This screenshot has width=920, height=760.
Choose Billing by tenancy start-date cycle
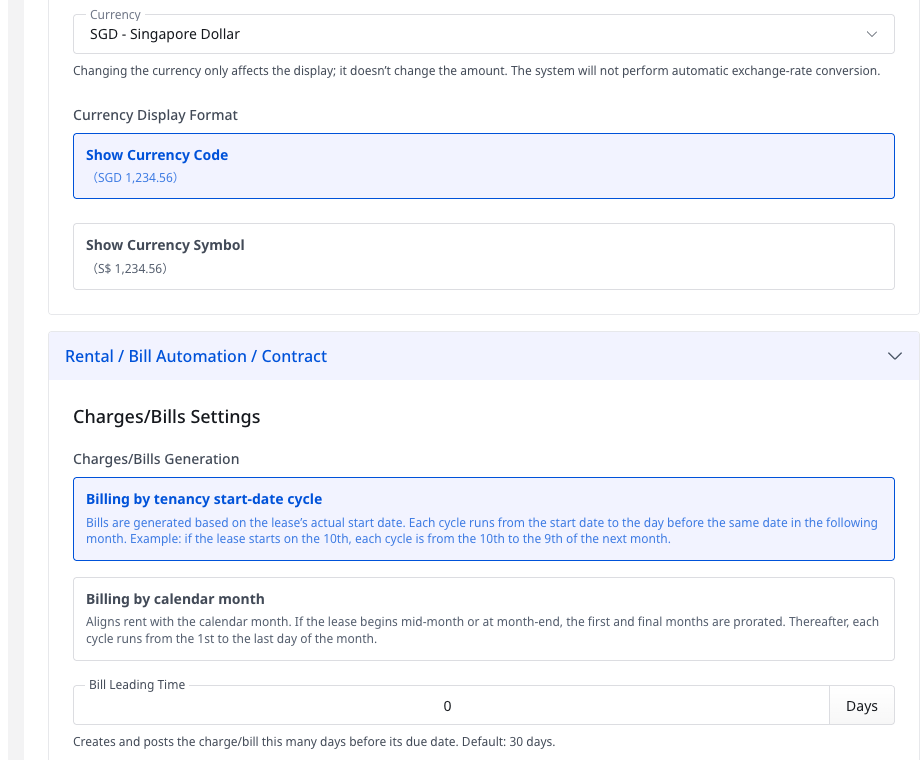click(483, 519)
